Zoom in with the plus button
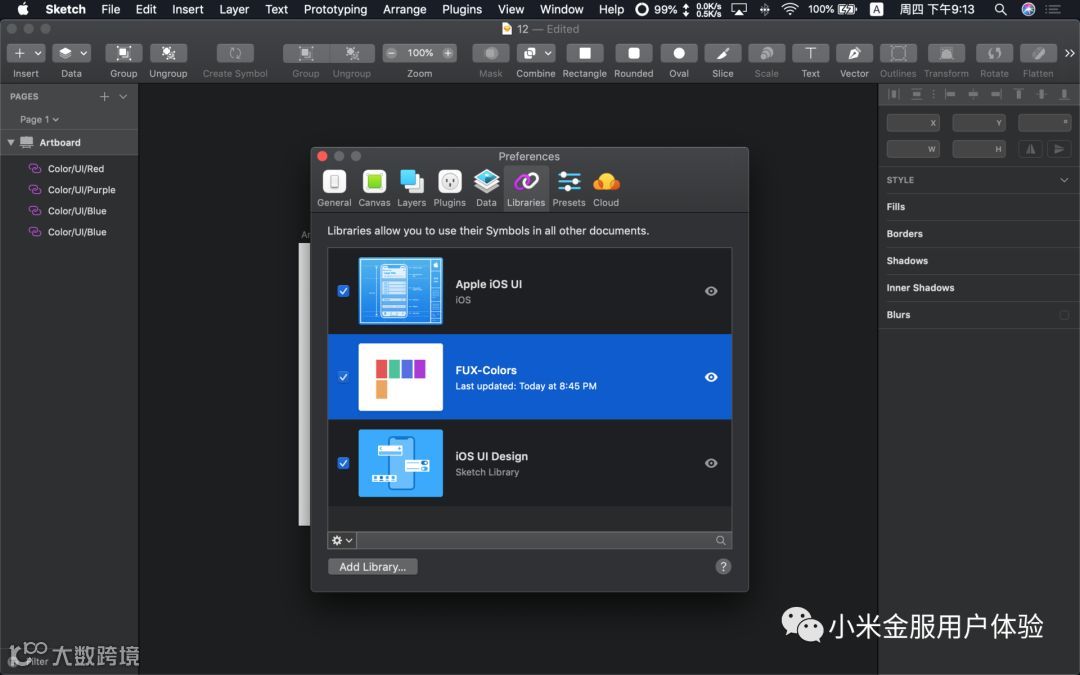This screenshot has width=1080, height=675. click(448, 53)
